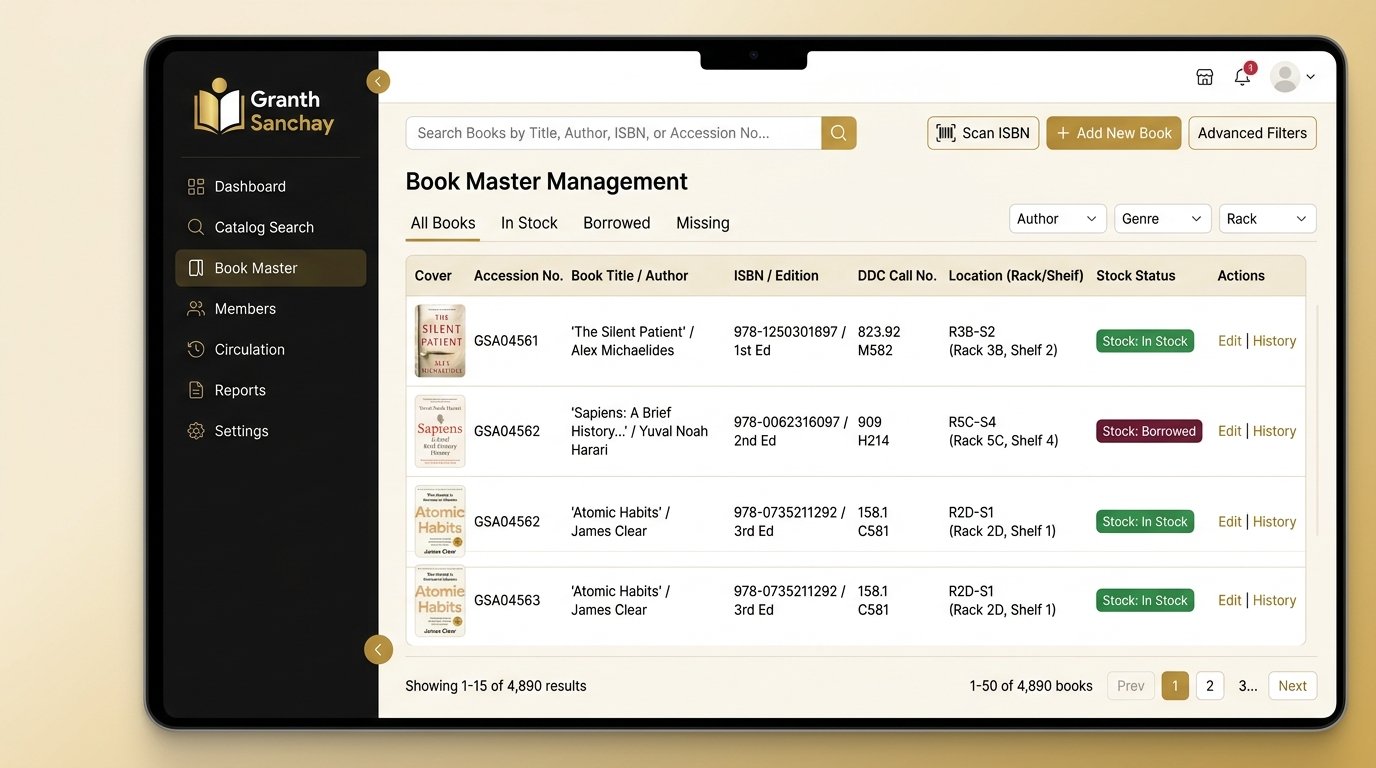Click the 'Stock: Borrowed' status badge
The width and height of the screenshot is (1376, 768).
point(1149,431)
